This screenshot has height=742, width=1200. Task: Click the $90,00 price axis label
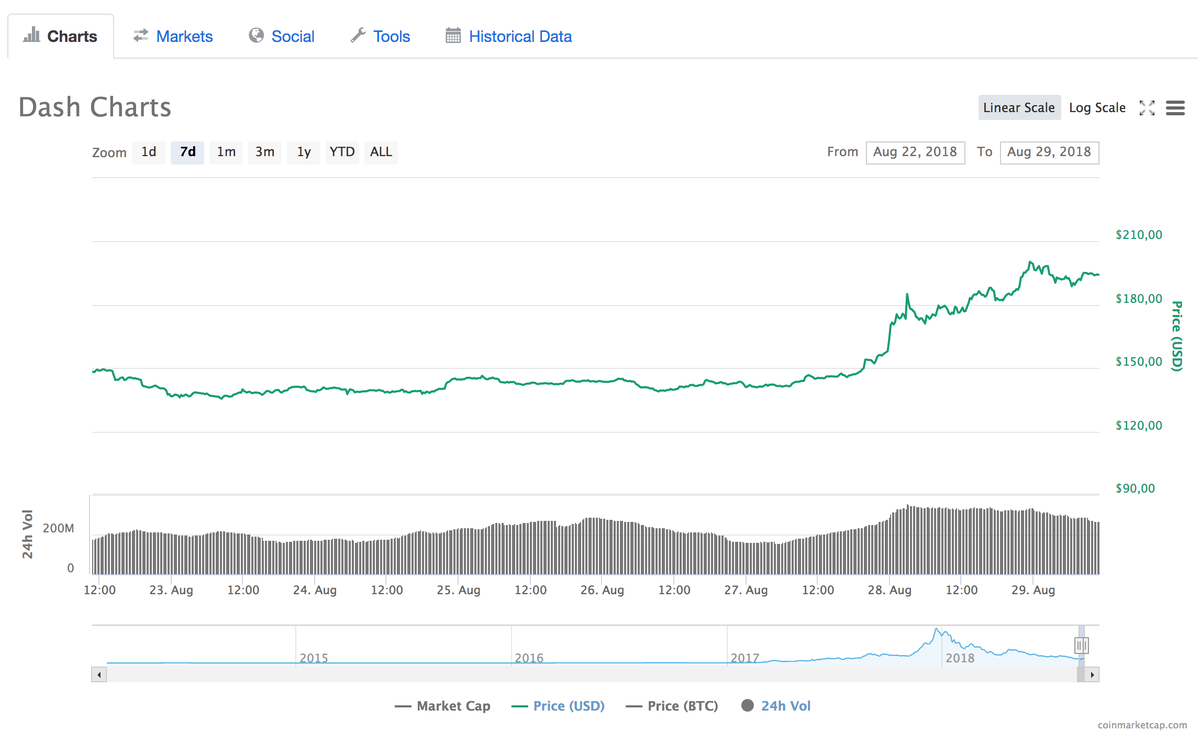1135,489
